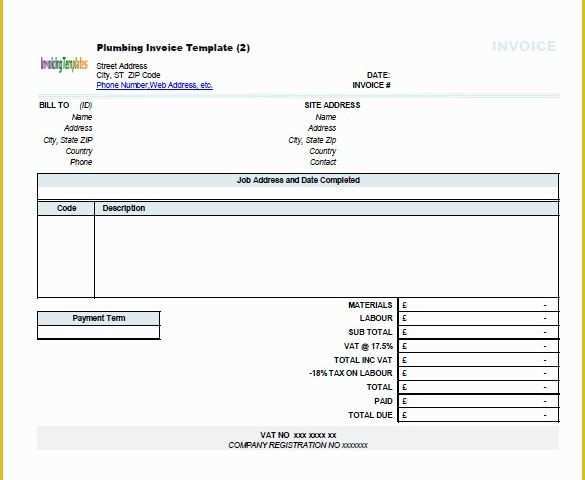Screen dimensions: 585x480
Task: Click the Site Address City, State Zip label
Action: tap(312, 140)
